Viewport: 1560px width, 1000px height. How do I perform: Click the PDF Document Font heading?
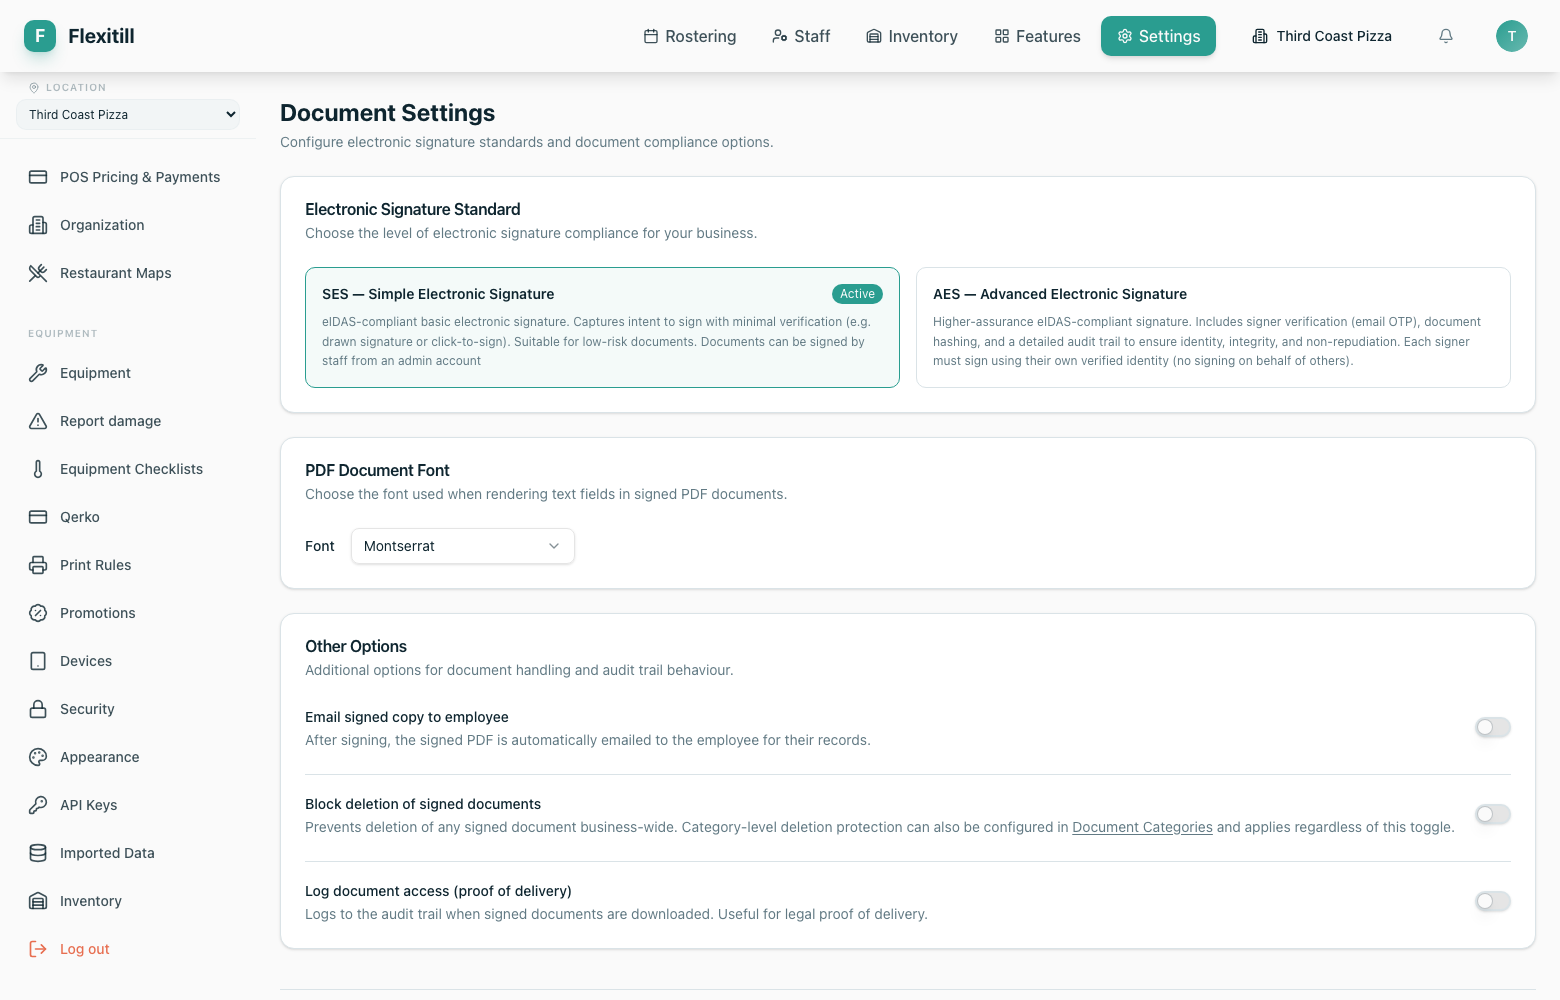coord(377,470)
